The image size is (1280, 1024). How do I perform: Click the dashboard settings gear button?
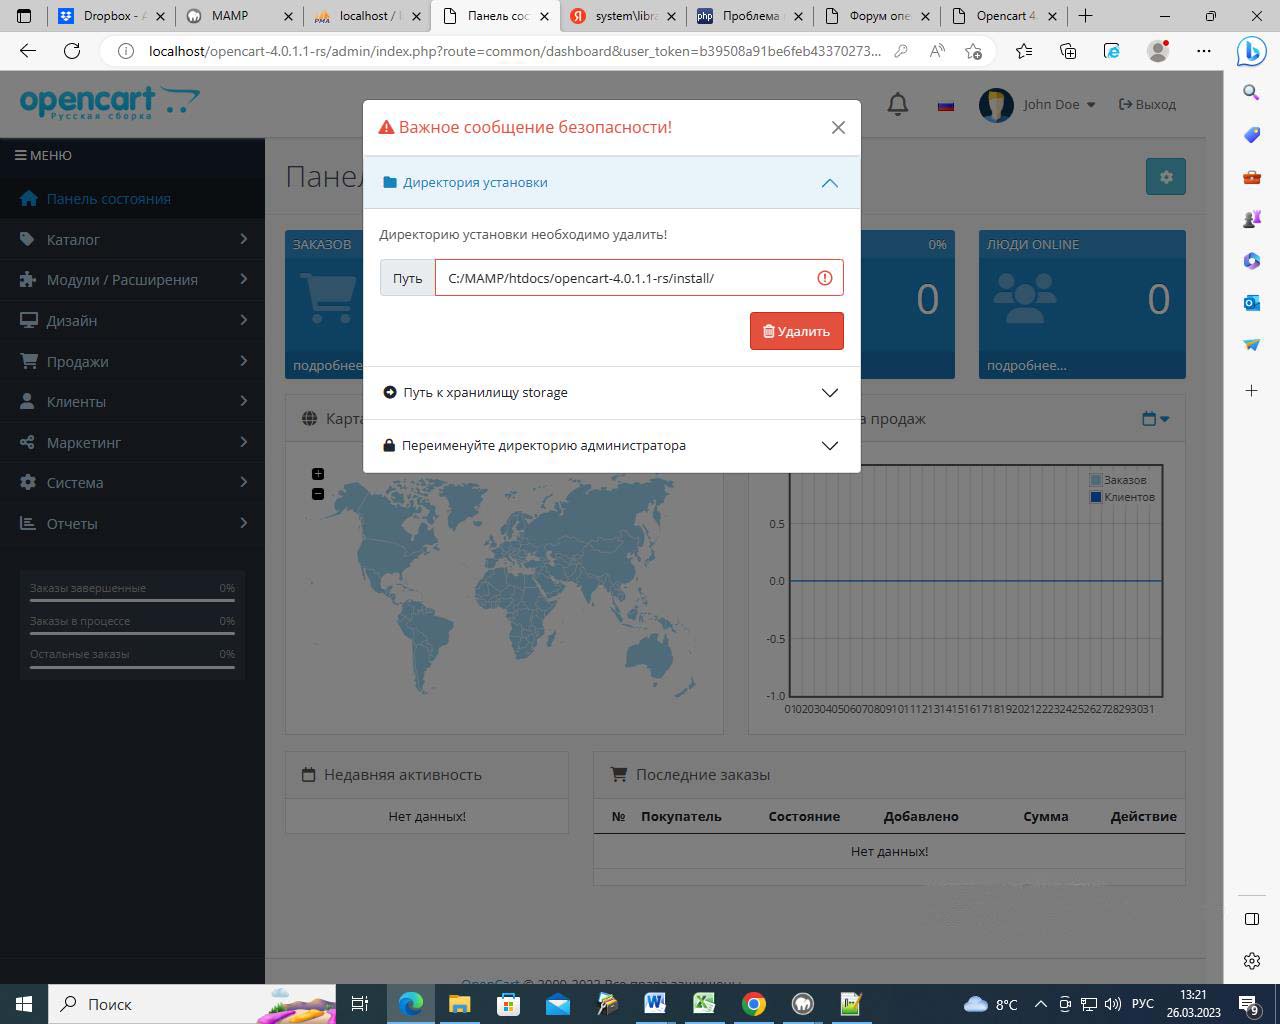[x=1165, y=177]
